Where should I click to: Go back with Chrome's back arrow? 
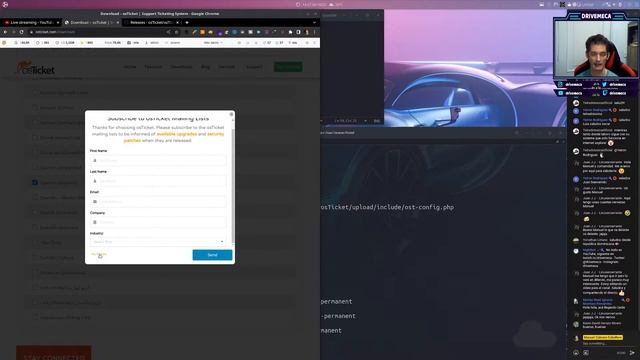pos(5,32)
